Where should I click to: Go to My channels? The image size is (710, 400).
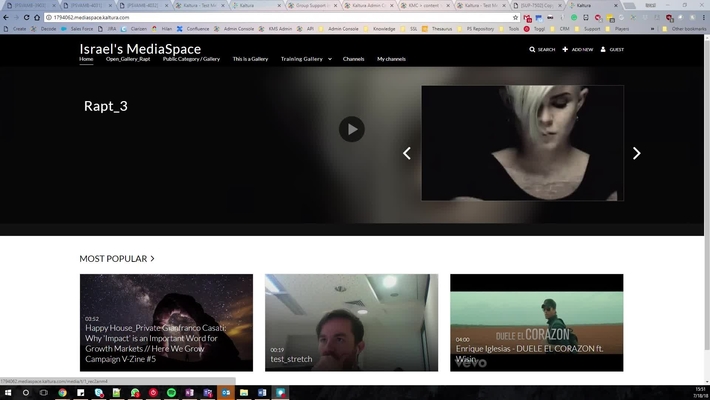pos(391,59)
